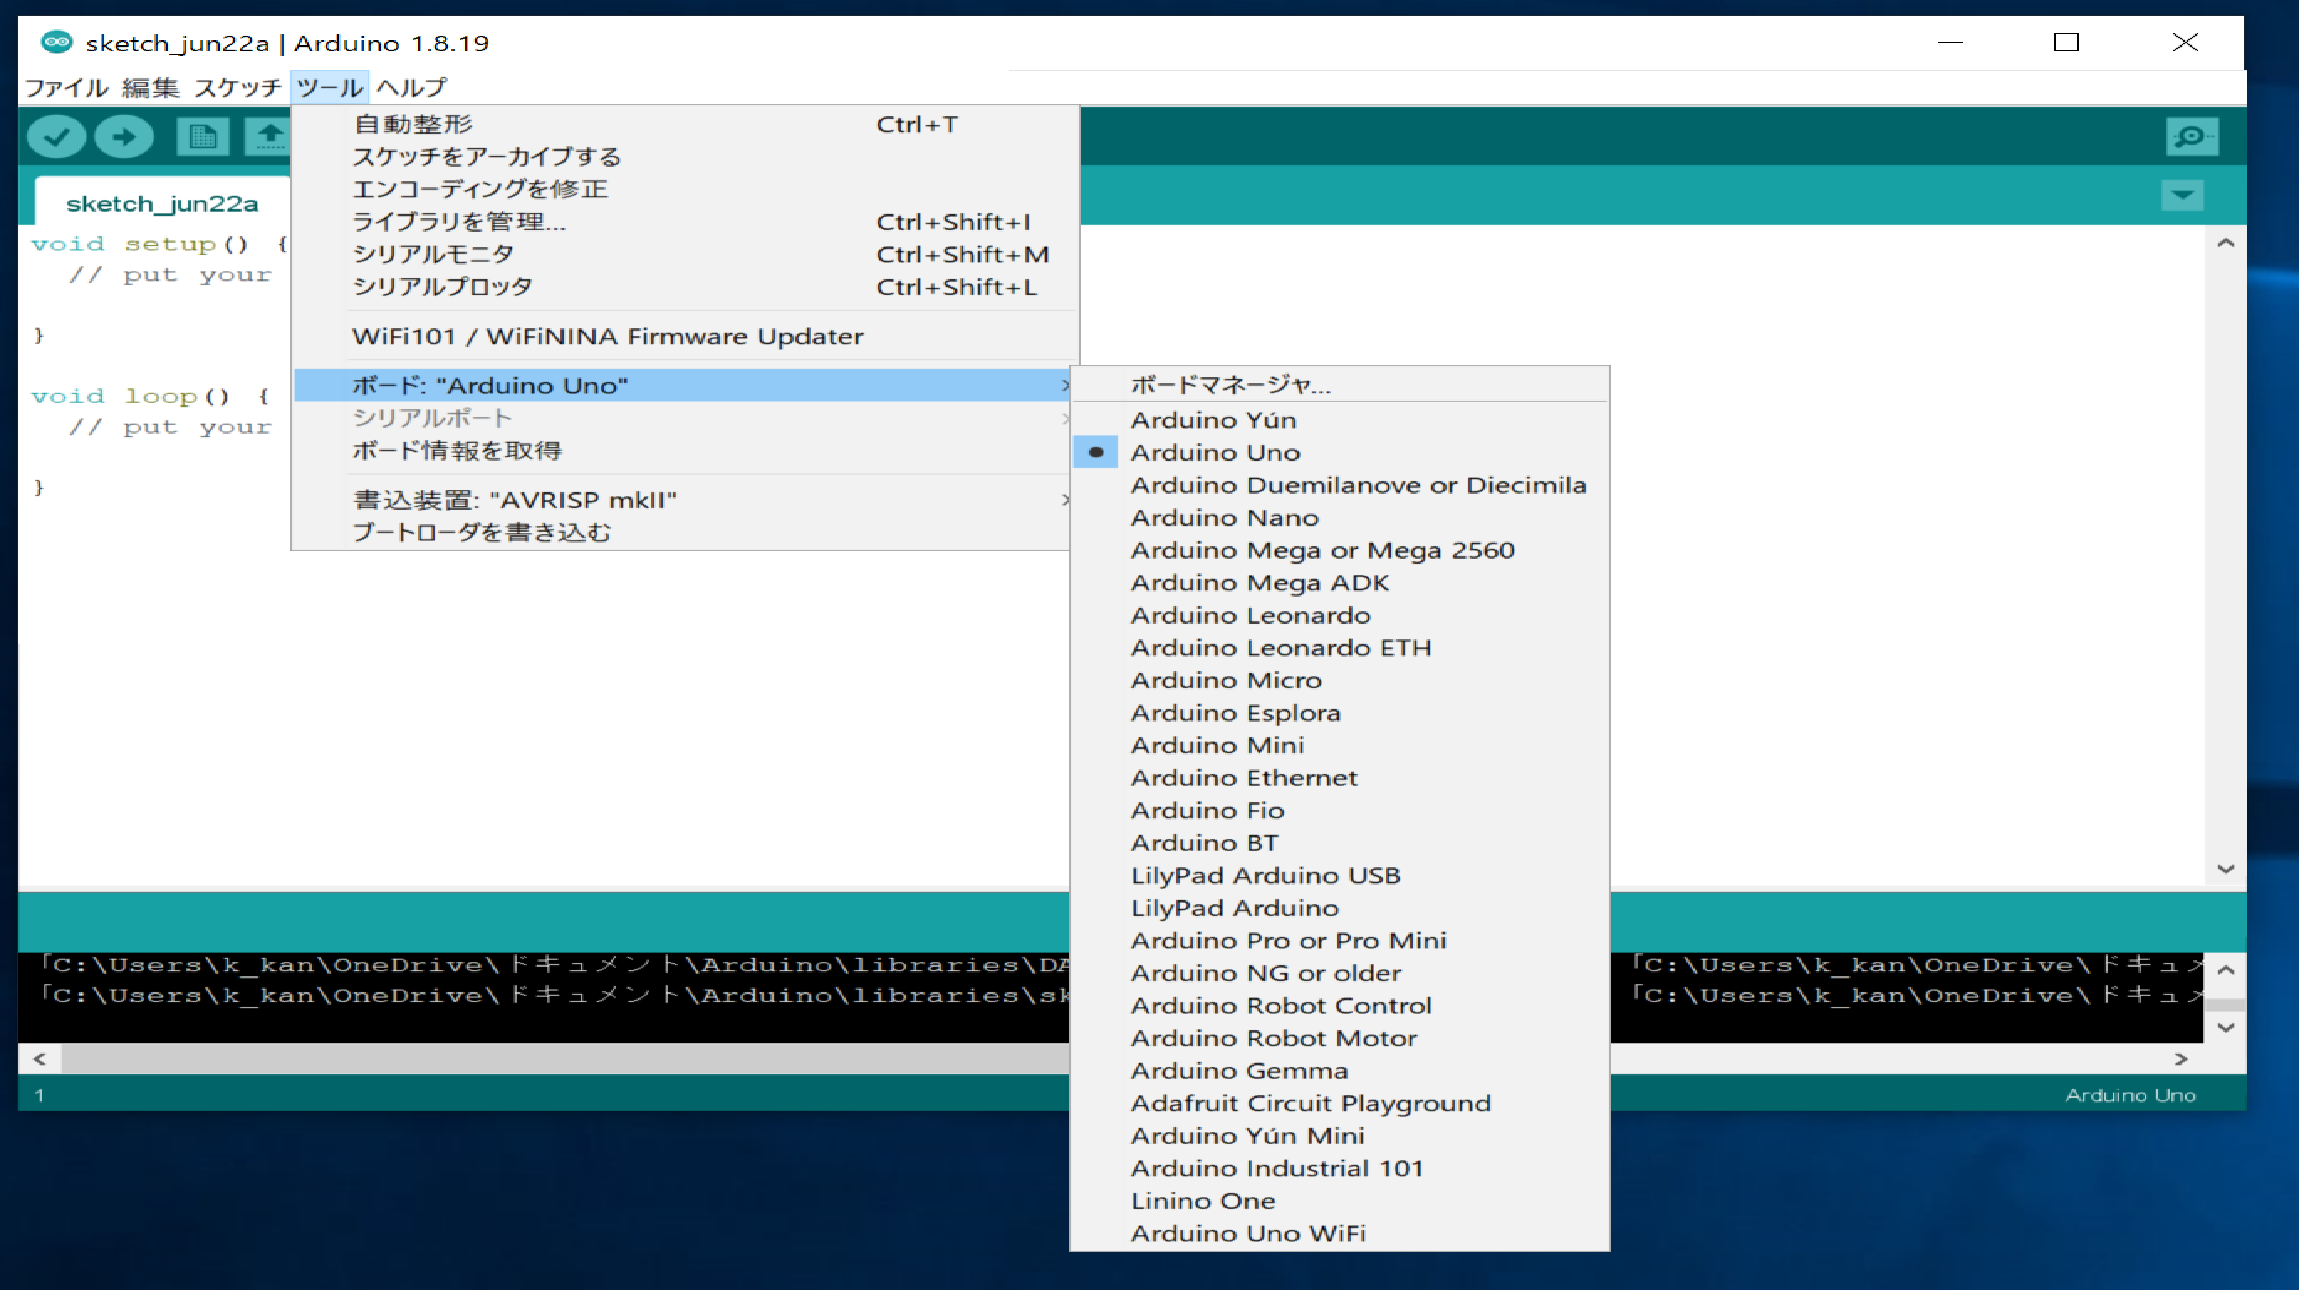Open the スケッチ menu
Viewport: 2304px width, 1296px height.
238,88
